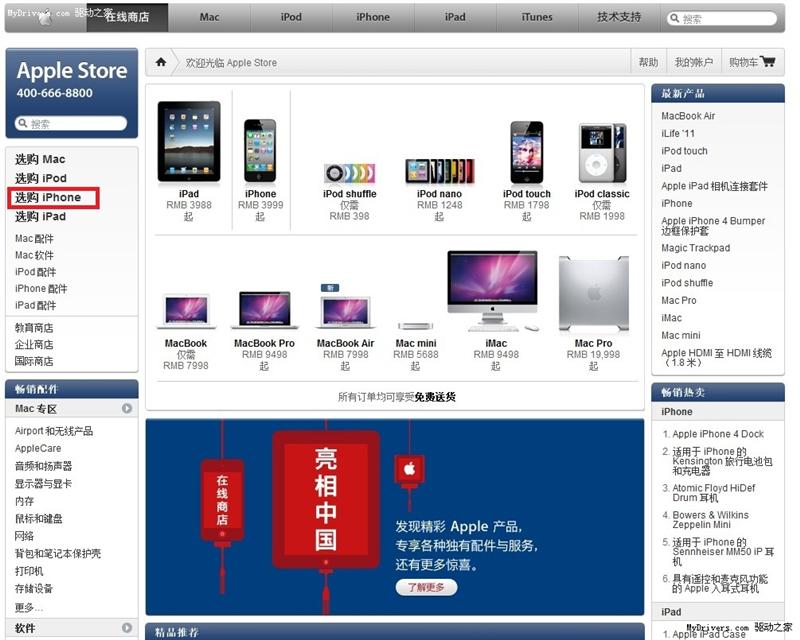Open the iTunes tab

[x=537, y=17]
